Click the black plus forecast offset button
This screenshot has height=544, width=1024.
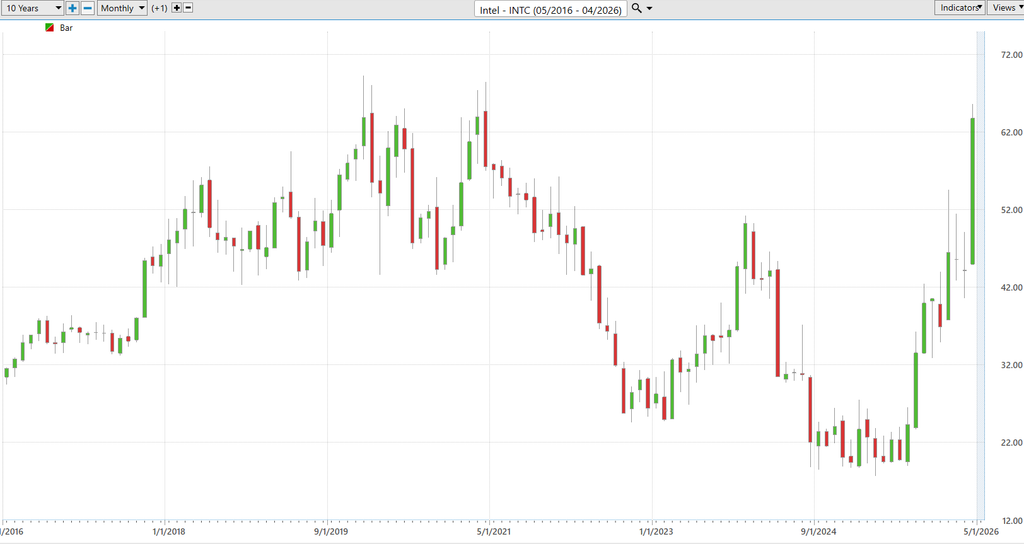(x=177, y=8)
